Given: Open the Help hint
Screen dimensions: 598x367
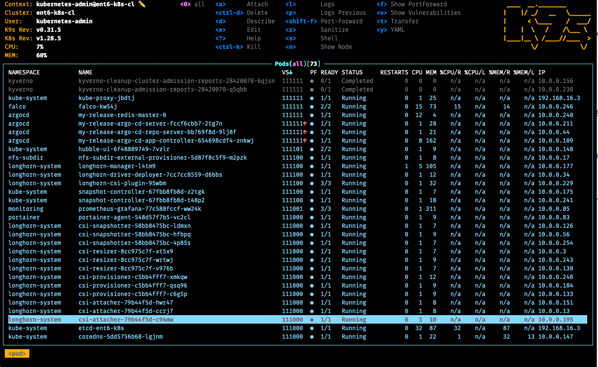Looking at the screenshot, I should coord(238,38).
